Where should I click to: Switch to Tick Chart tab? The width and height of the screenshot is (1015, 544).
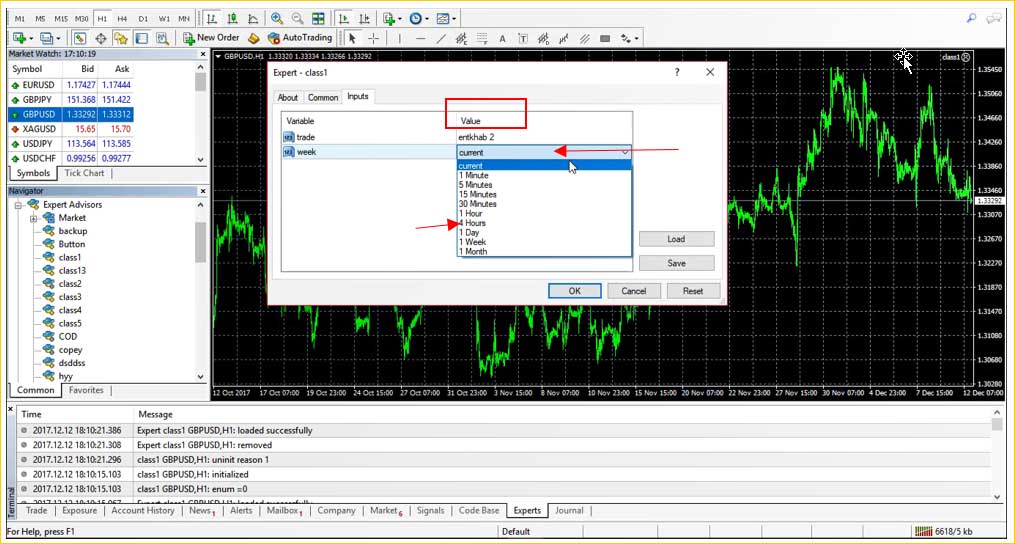point(84,173)
